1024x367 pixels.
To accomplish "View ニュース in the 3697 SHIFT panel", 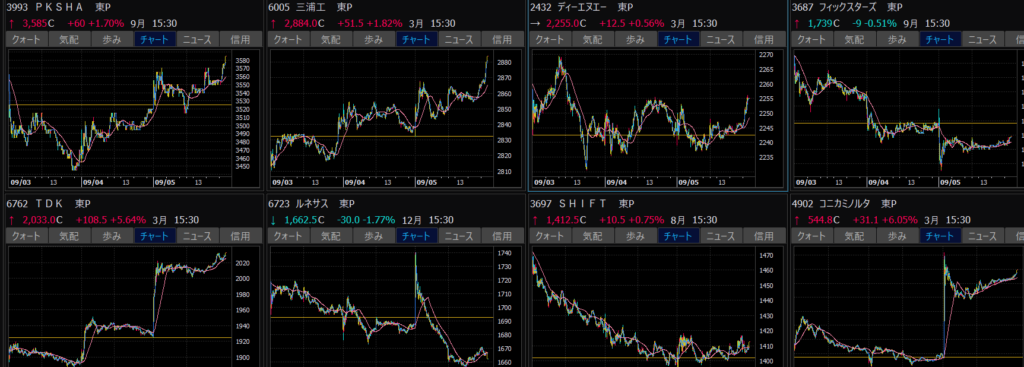I will click(721, 236).
